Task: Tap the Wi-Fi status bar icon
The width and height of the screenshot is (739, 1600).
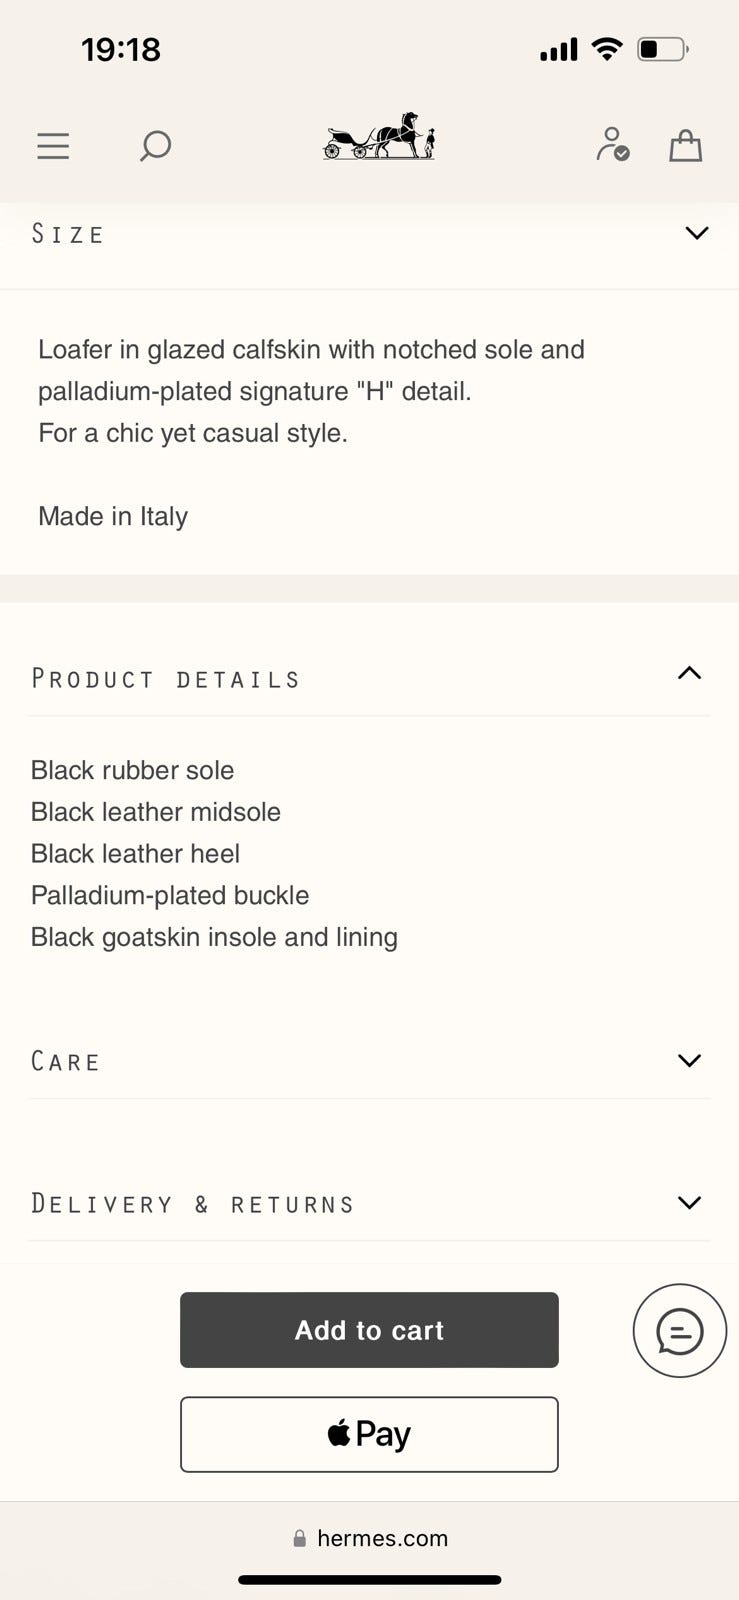Action: point(606,49)
